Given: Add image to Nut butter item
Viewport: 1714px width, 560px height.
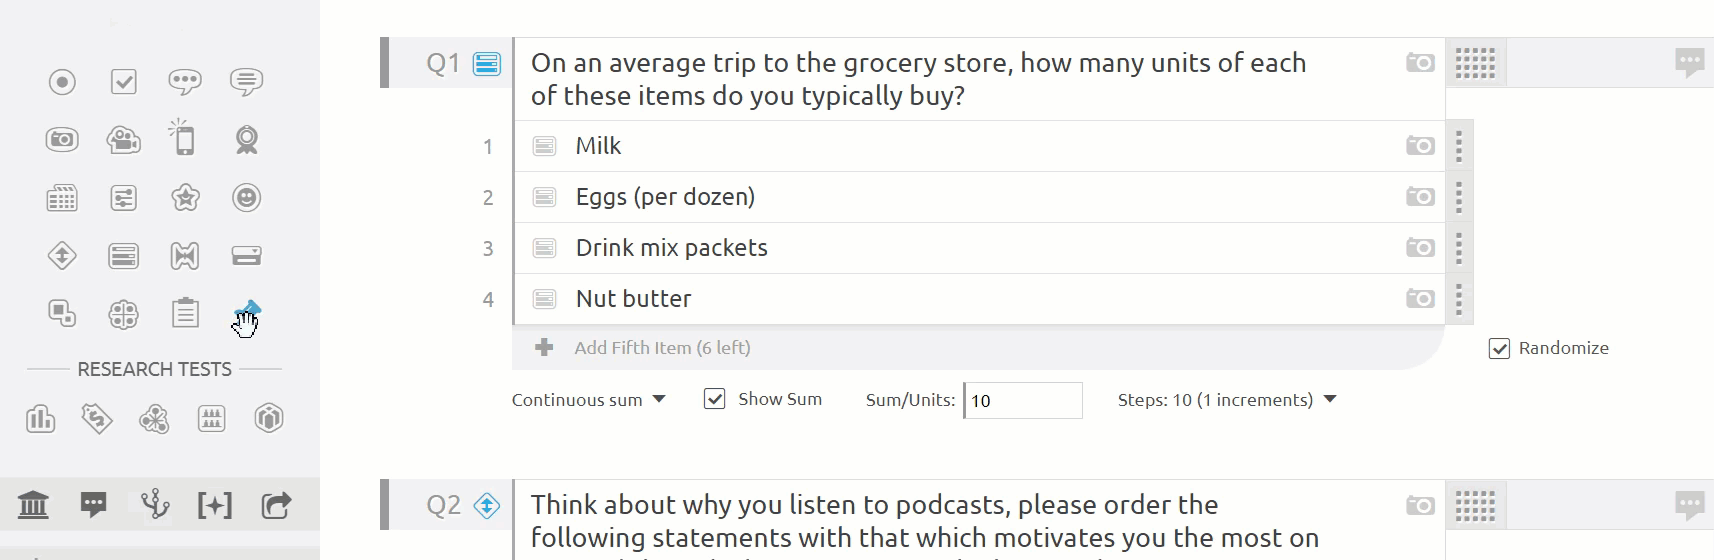Looking at the screenshot, I should point(1420,299).
